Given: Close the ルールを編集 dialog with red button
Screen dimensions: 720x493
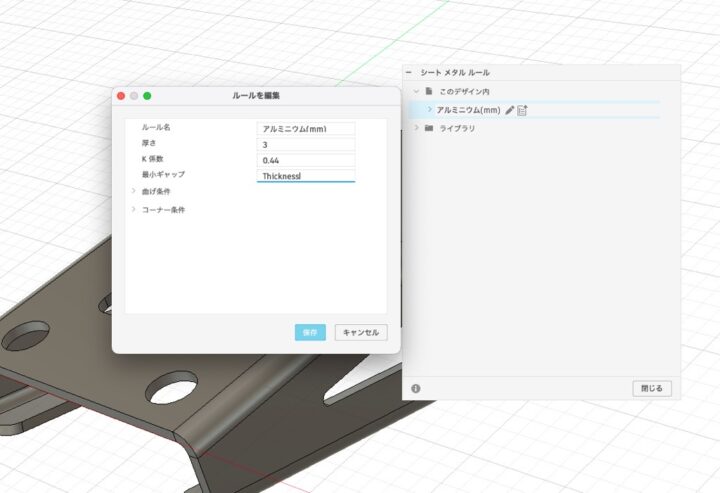Looking at the screenshot, I should click(121, 96).
